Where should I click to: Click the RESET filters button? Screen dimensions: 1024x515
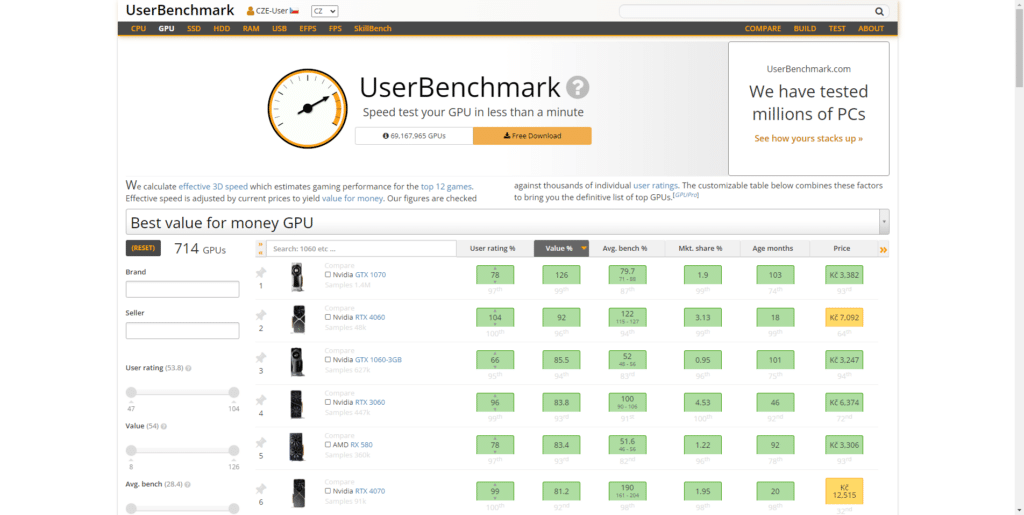(143, 248)
